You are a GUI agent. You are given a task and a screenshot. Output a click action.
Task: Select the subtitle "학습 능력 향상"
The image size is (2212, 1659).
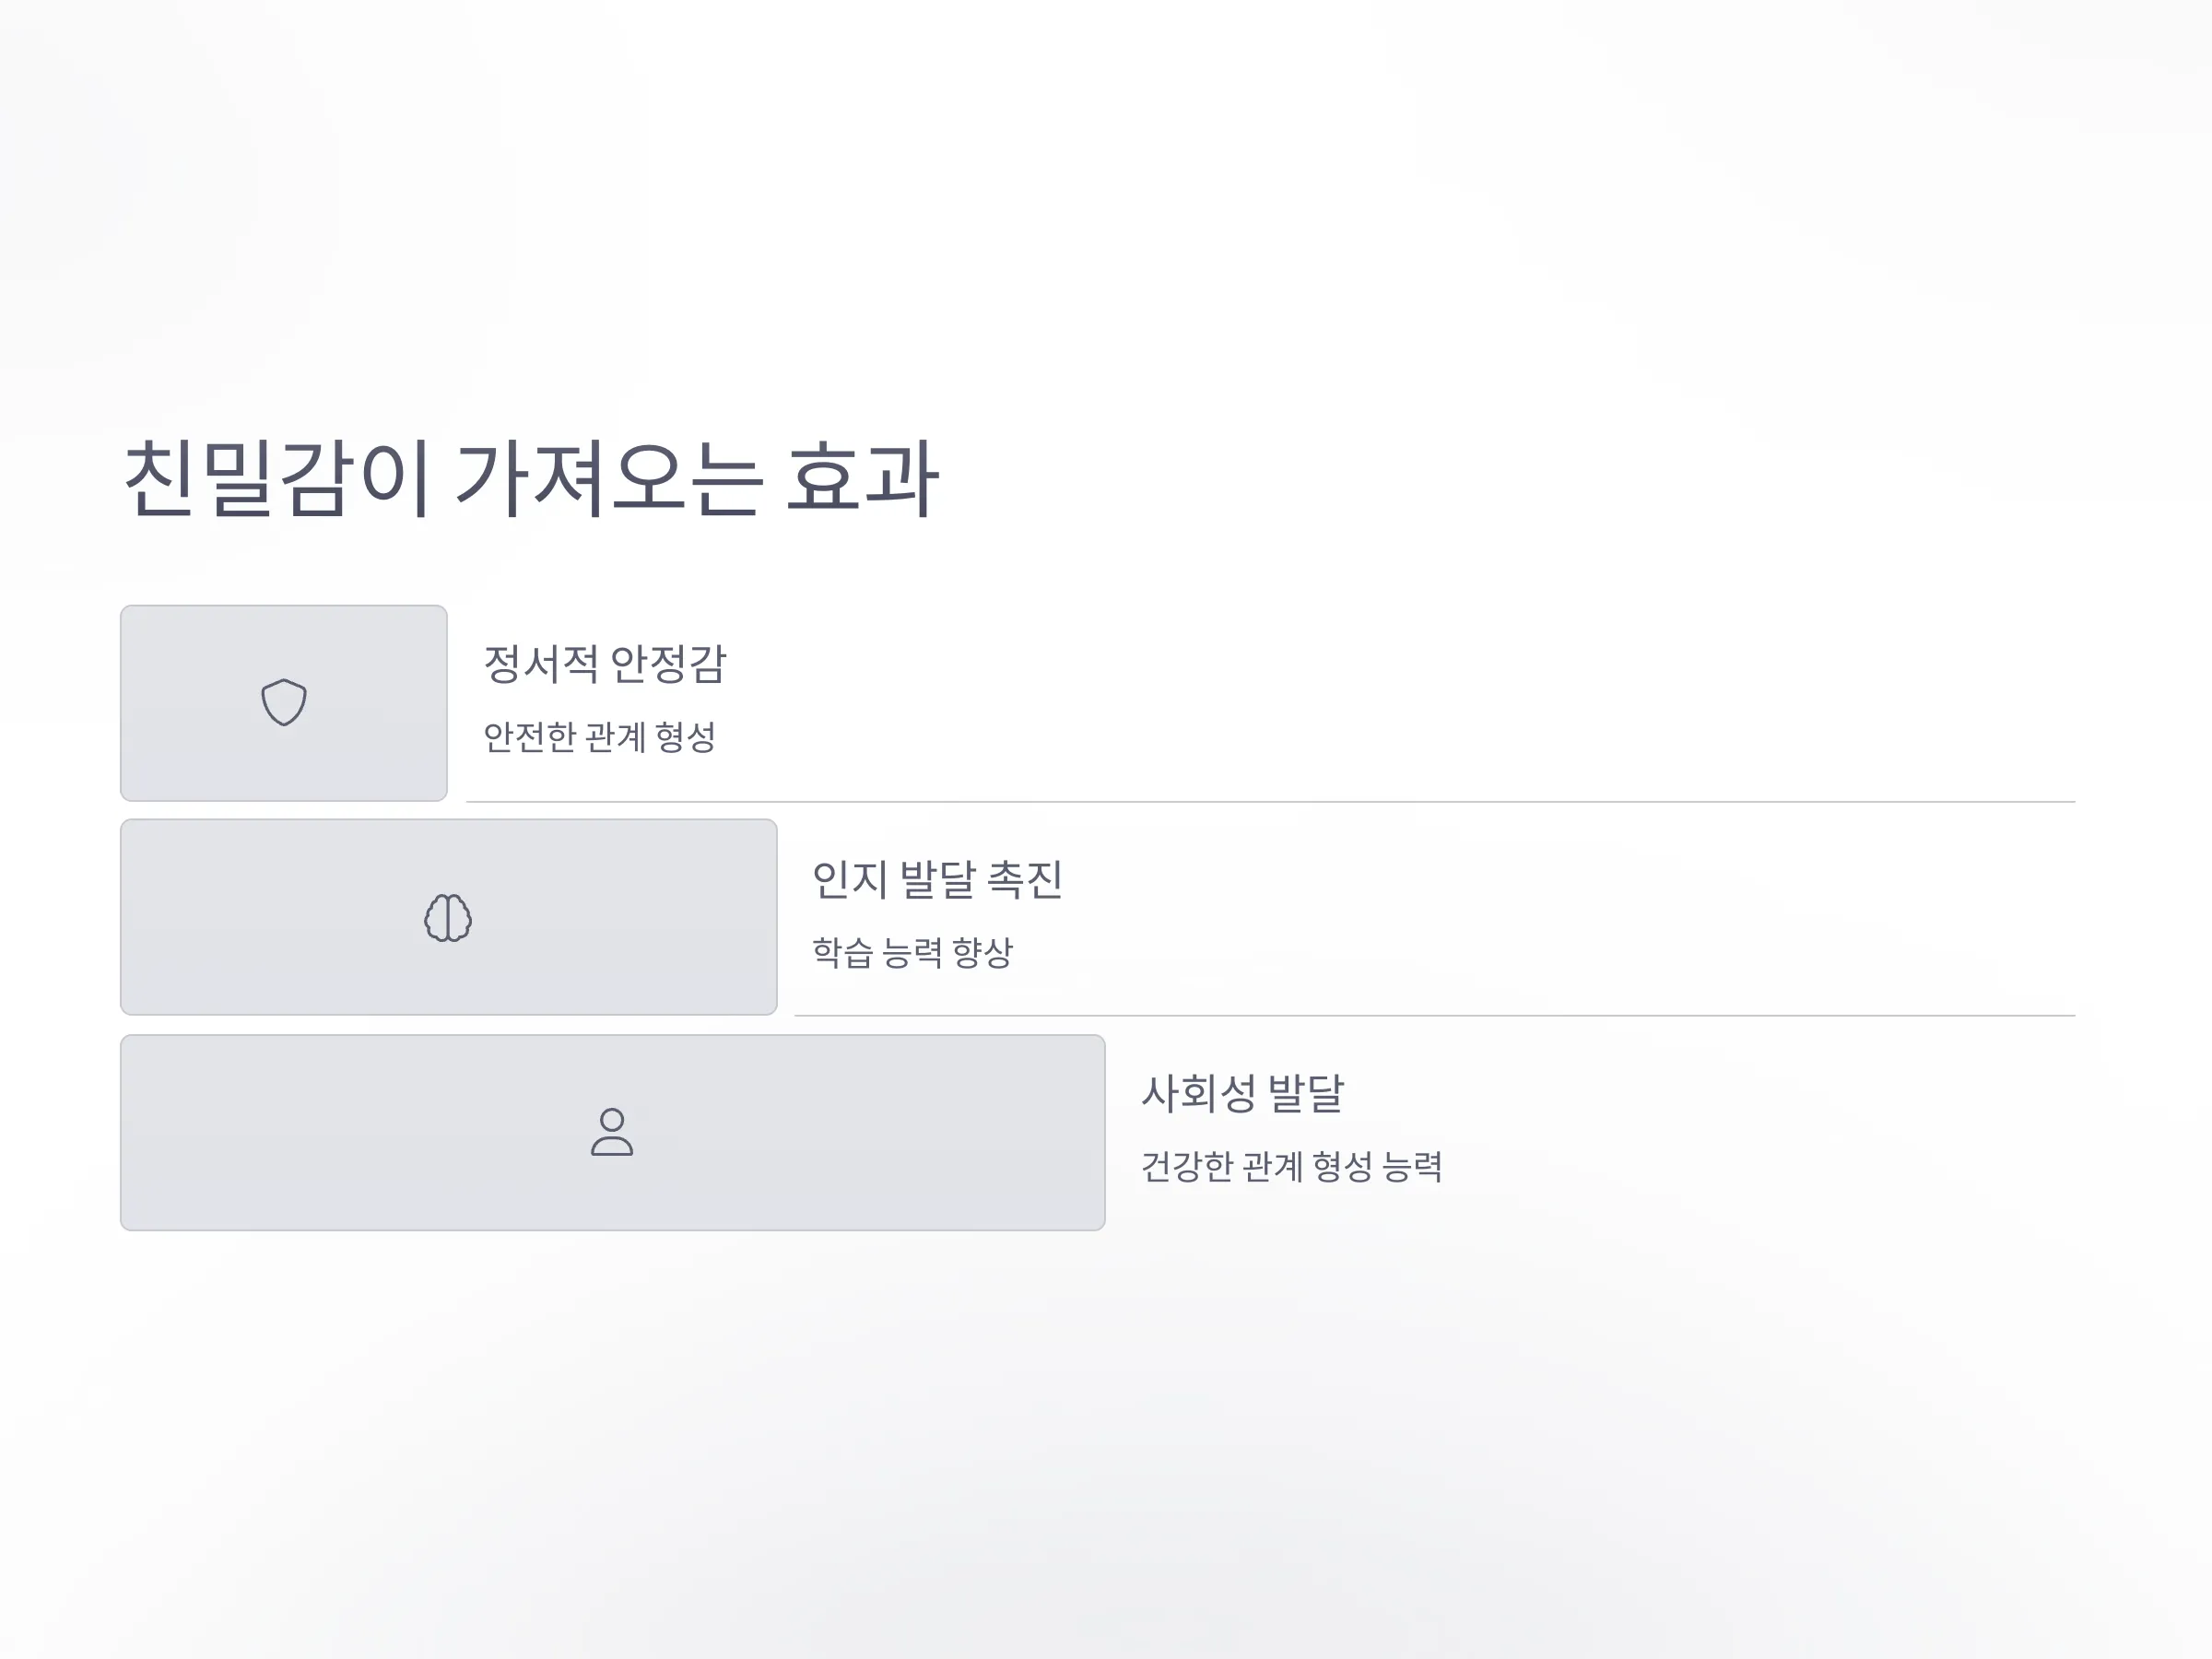point(913,952)
